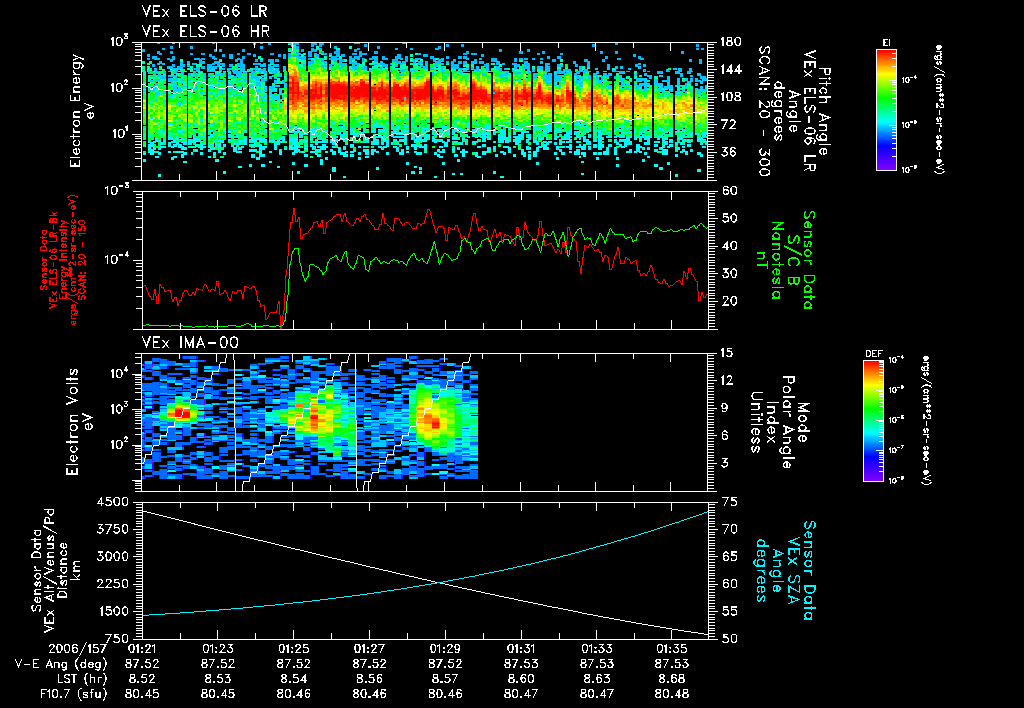Click the 'Mode Polar Angle Index Unitless' label

[779, 422]
